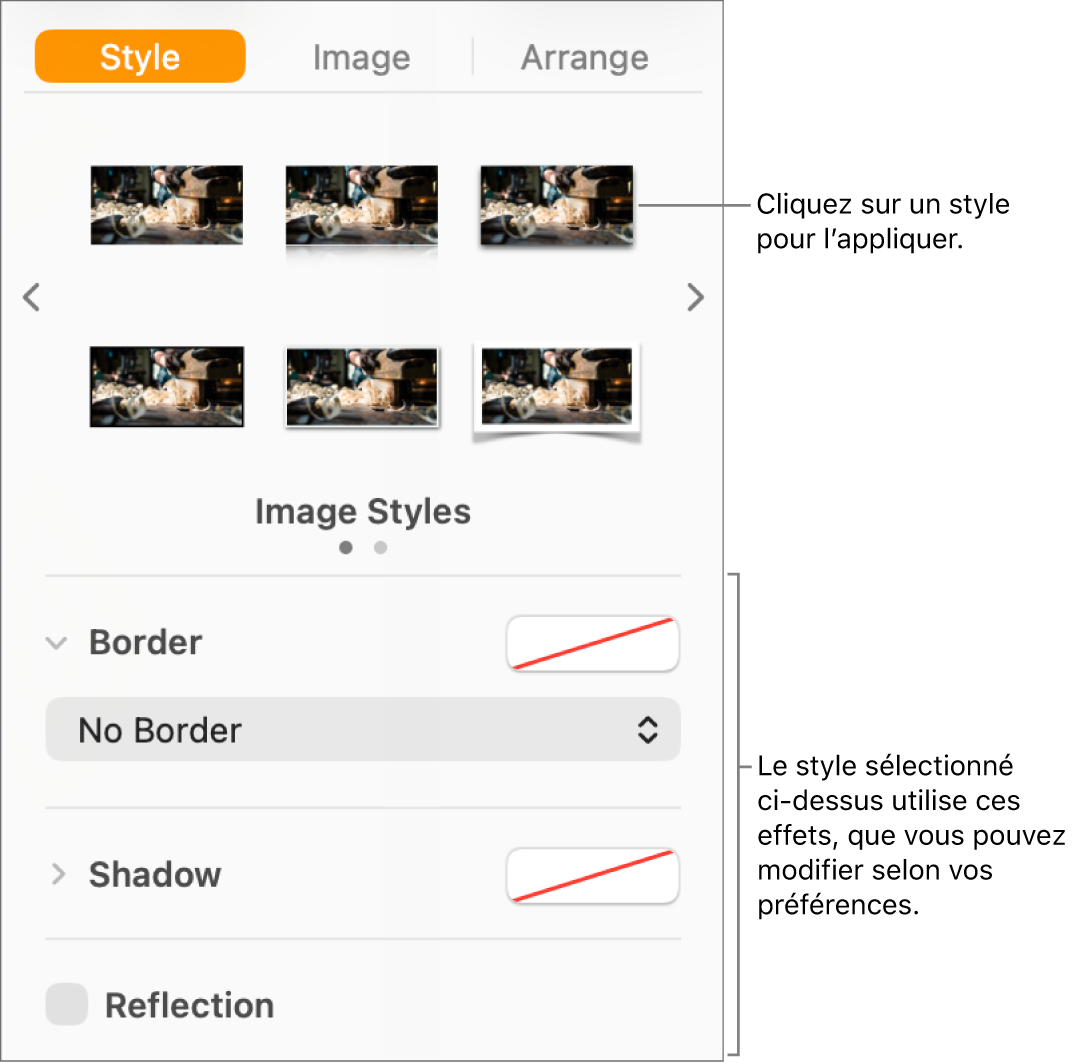Click the first page dot under Image Styles
Screen dimensions: 1081x1063
pyautogui.click(x=346, y=547)
